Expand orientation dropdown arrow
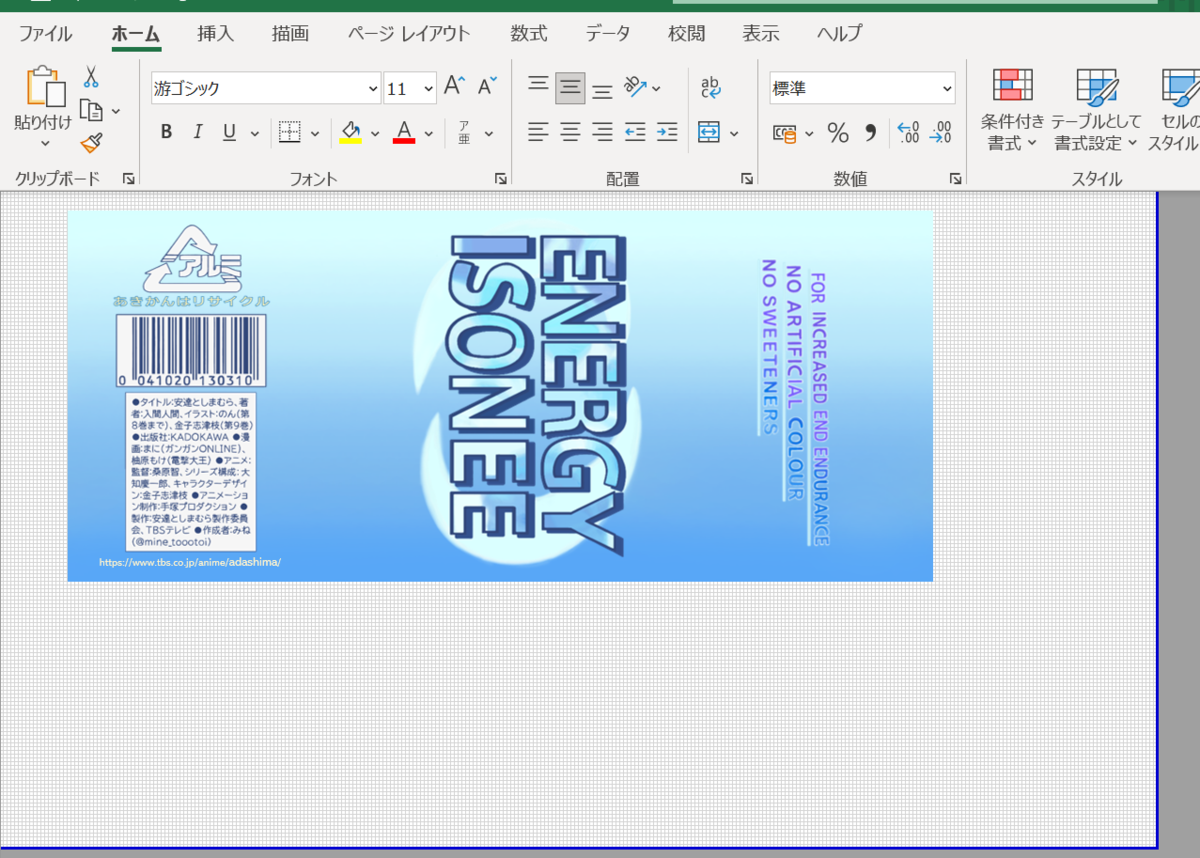Image resolution: width=1200 pixels, height=858 pixels. [657, 88]
